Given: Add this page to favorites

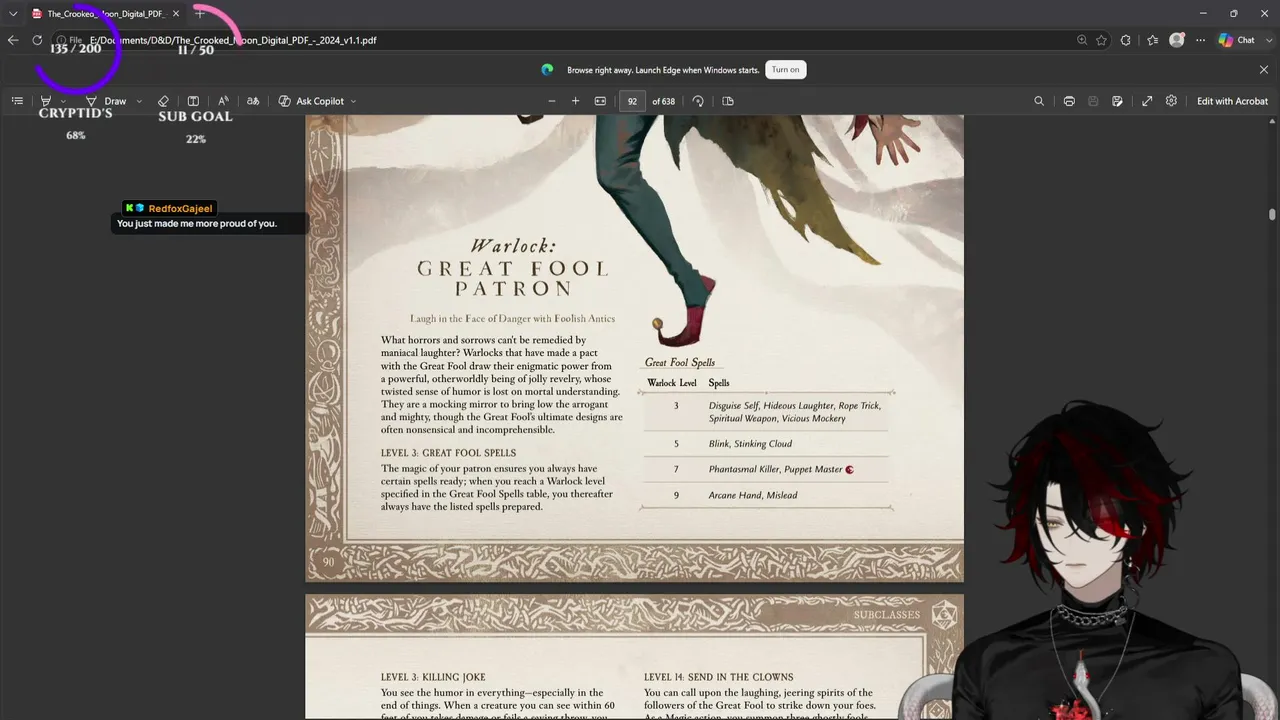Looking at the screenshot, I should click(x=1101, y=40).
